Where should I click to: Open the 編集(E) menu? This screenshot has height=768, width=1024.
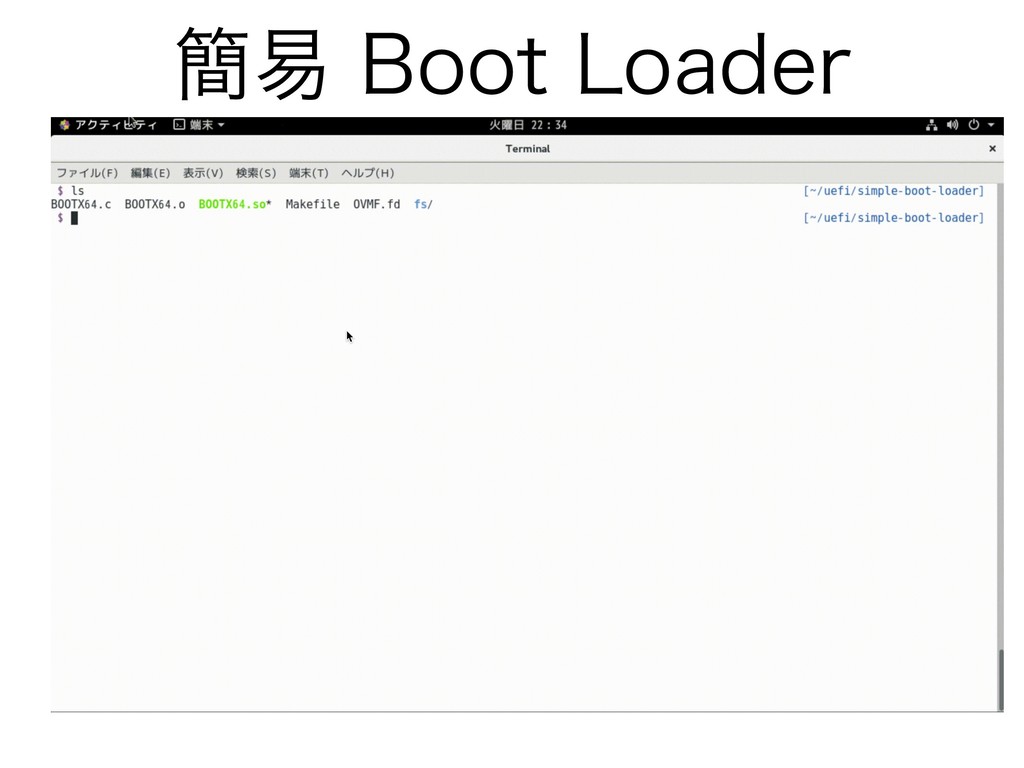[x=150, y=173]
